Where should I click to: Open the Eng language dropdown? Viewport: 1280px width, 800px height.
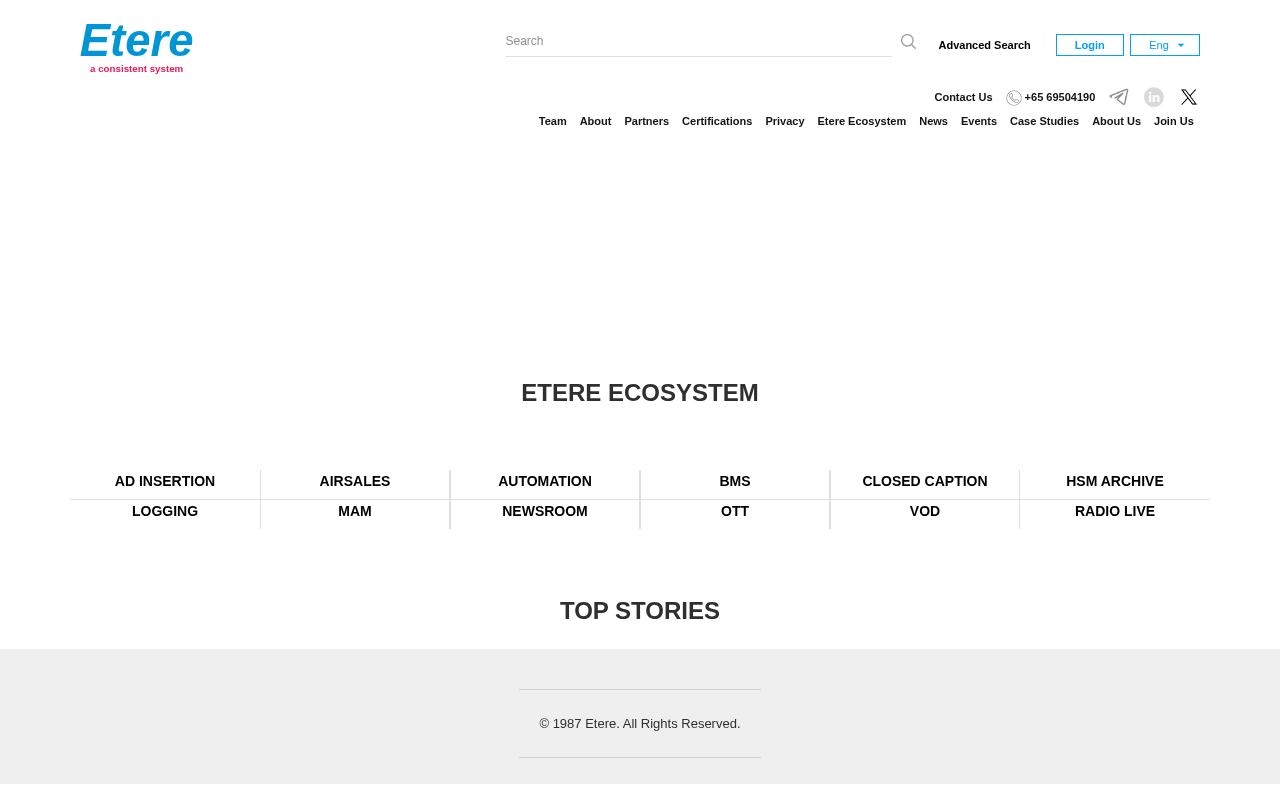[1165, 45]
